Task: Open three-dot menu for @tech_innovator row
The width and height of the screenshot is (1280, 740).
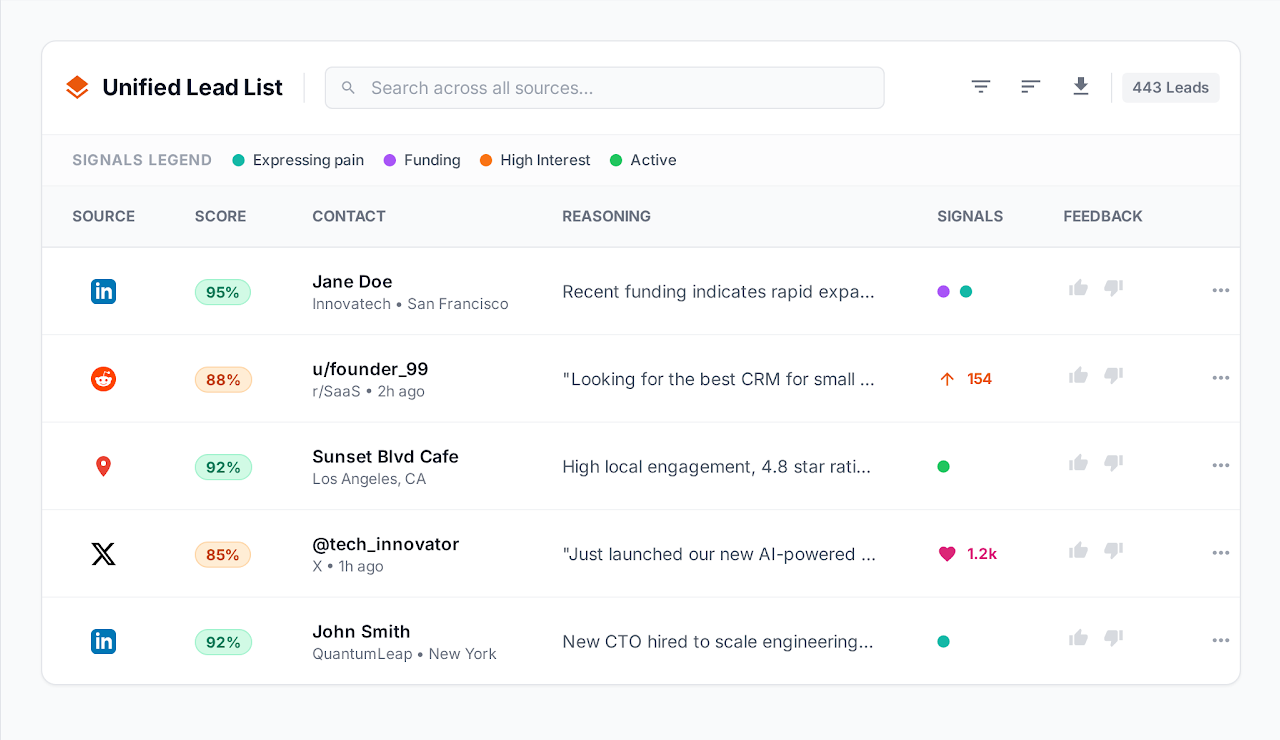Action: tap(1220, 553)
